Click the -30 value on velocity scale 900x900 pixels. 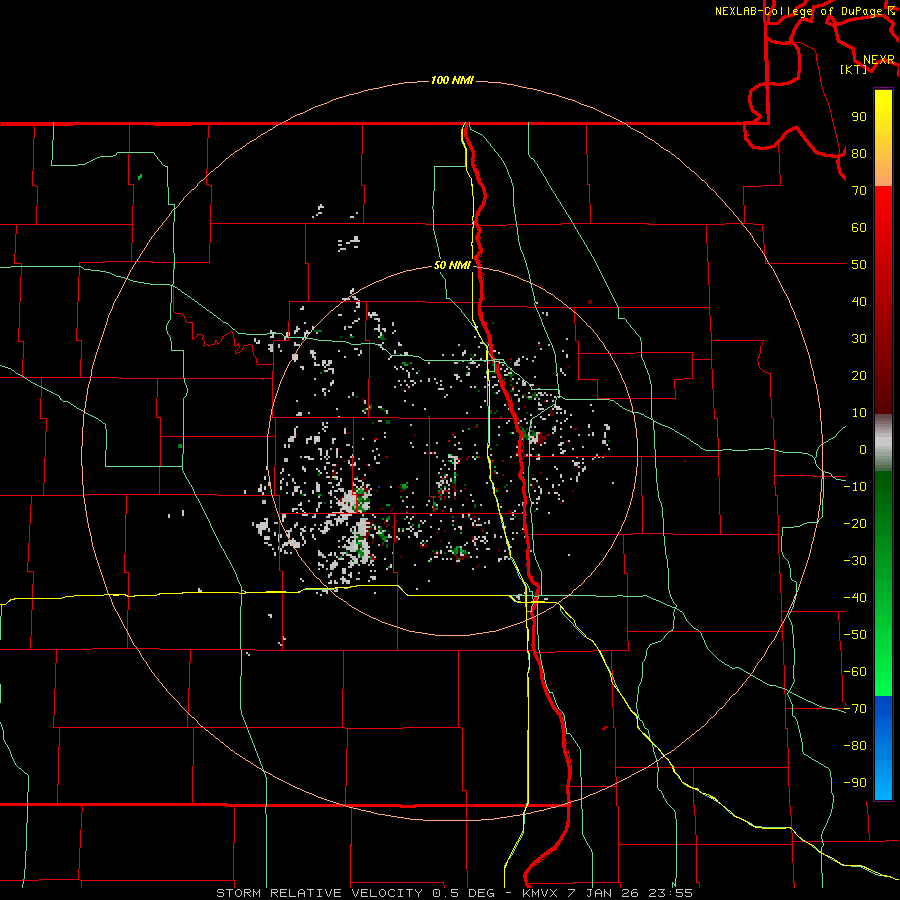coord(855,561)
